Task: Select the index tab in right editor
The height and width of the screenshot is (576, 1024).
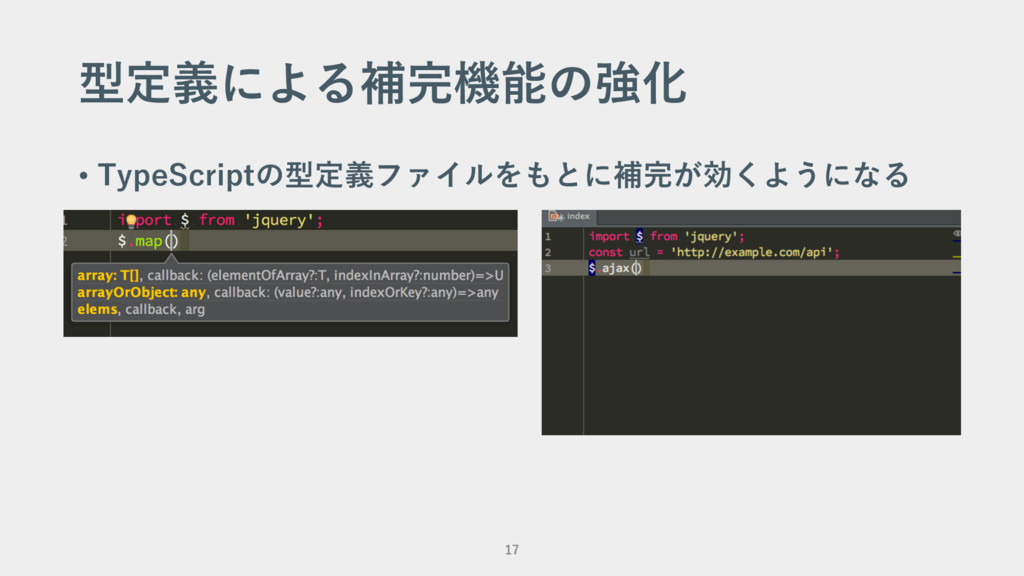Action: [x=570, y=217]
